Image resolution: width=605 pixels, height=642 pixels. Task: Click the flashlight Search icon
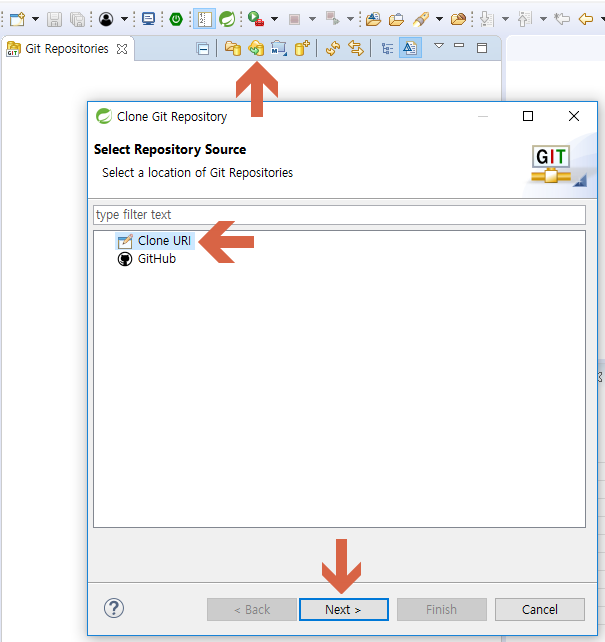pyautogui.click(x=421, y=19)
